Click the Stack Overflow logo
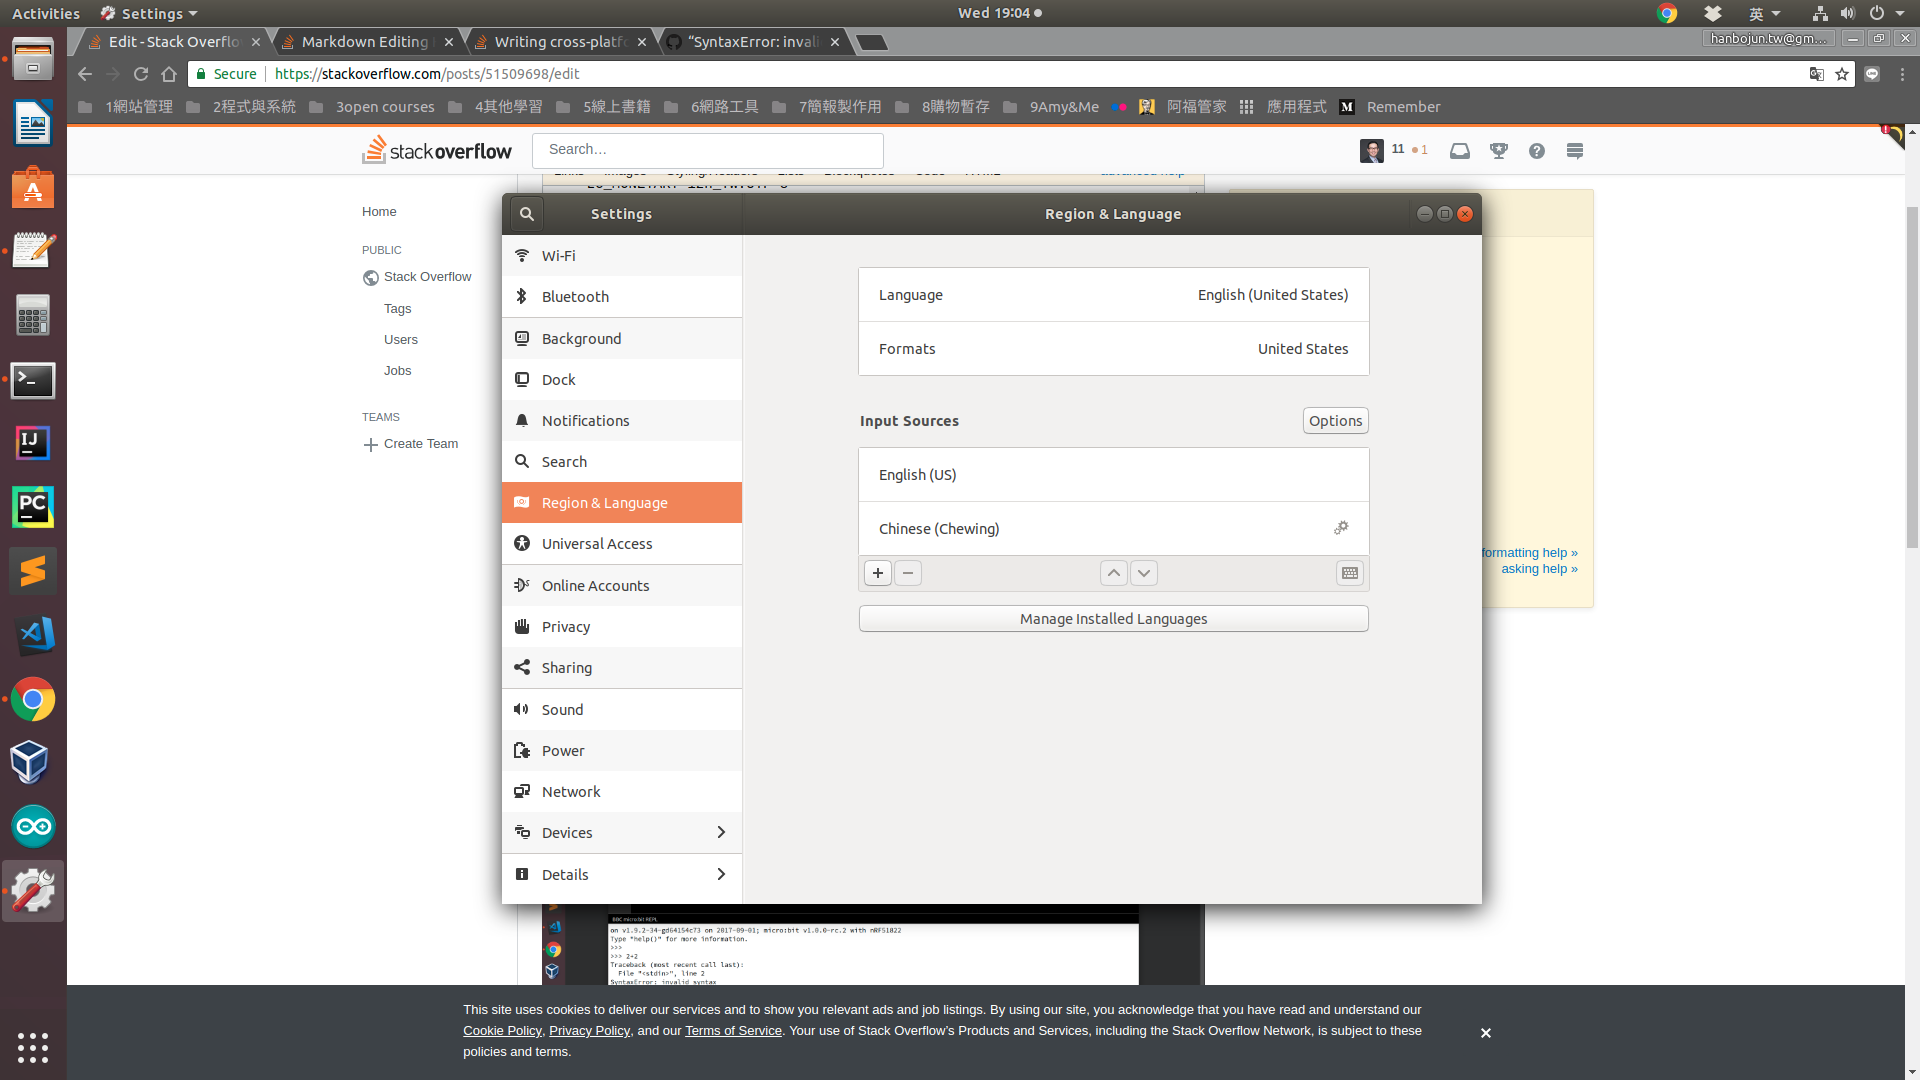The height and width of the screenshot is (1080, 1920). (437, 150)
